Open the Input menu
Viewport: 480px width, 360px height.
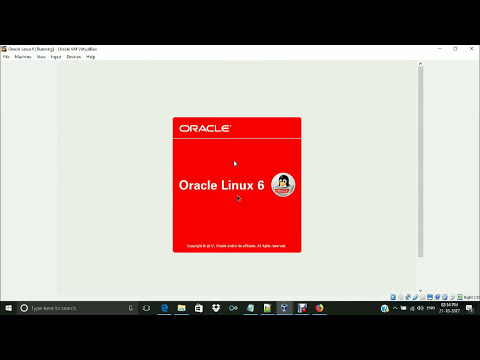[56, 57]
